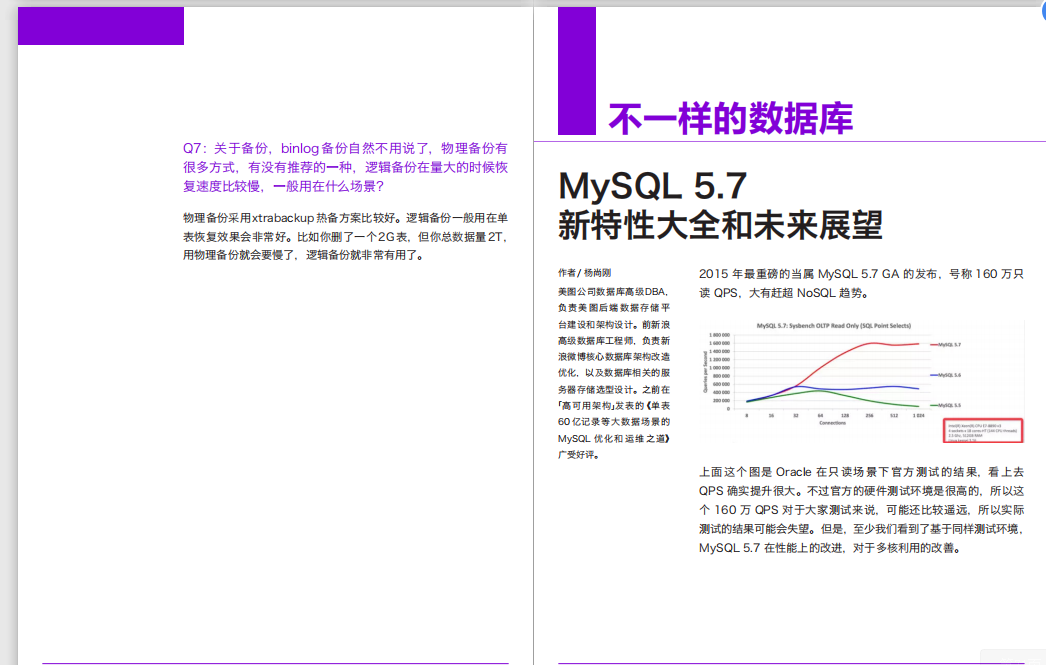Click the subtitle "新特性大全和未来展望"

coord(720,225)
